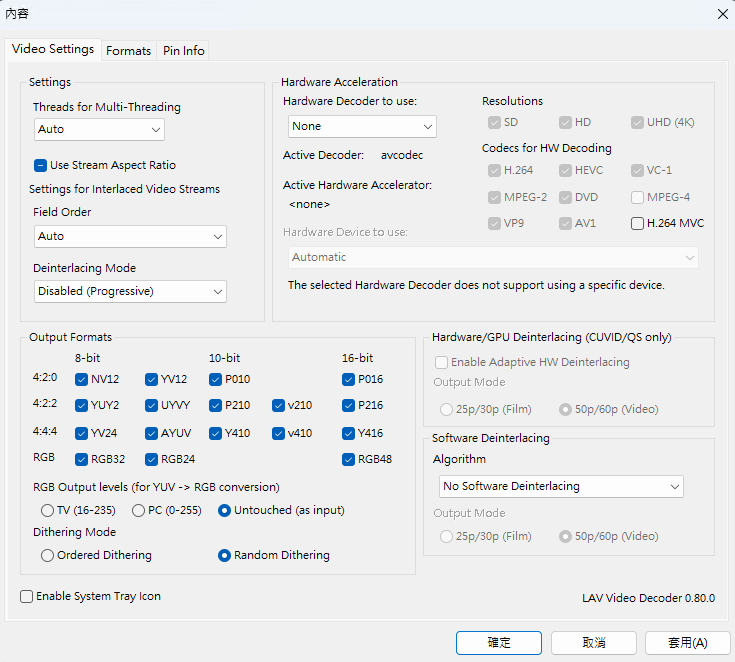This screenshot has height=662, width=735.
Task: Enable System Tray Icon checkbox
Action: pyautogui.click(x=27, y=596)
